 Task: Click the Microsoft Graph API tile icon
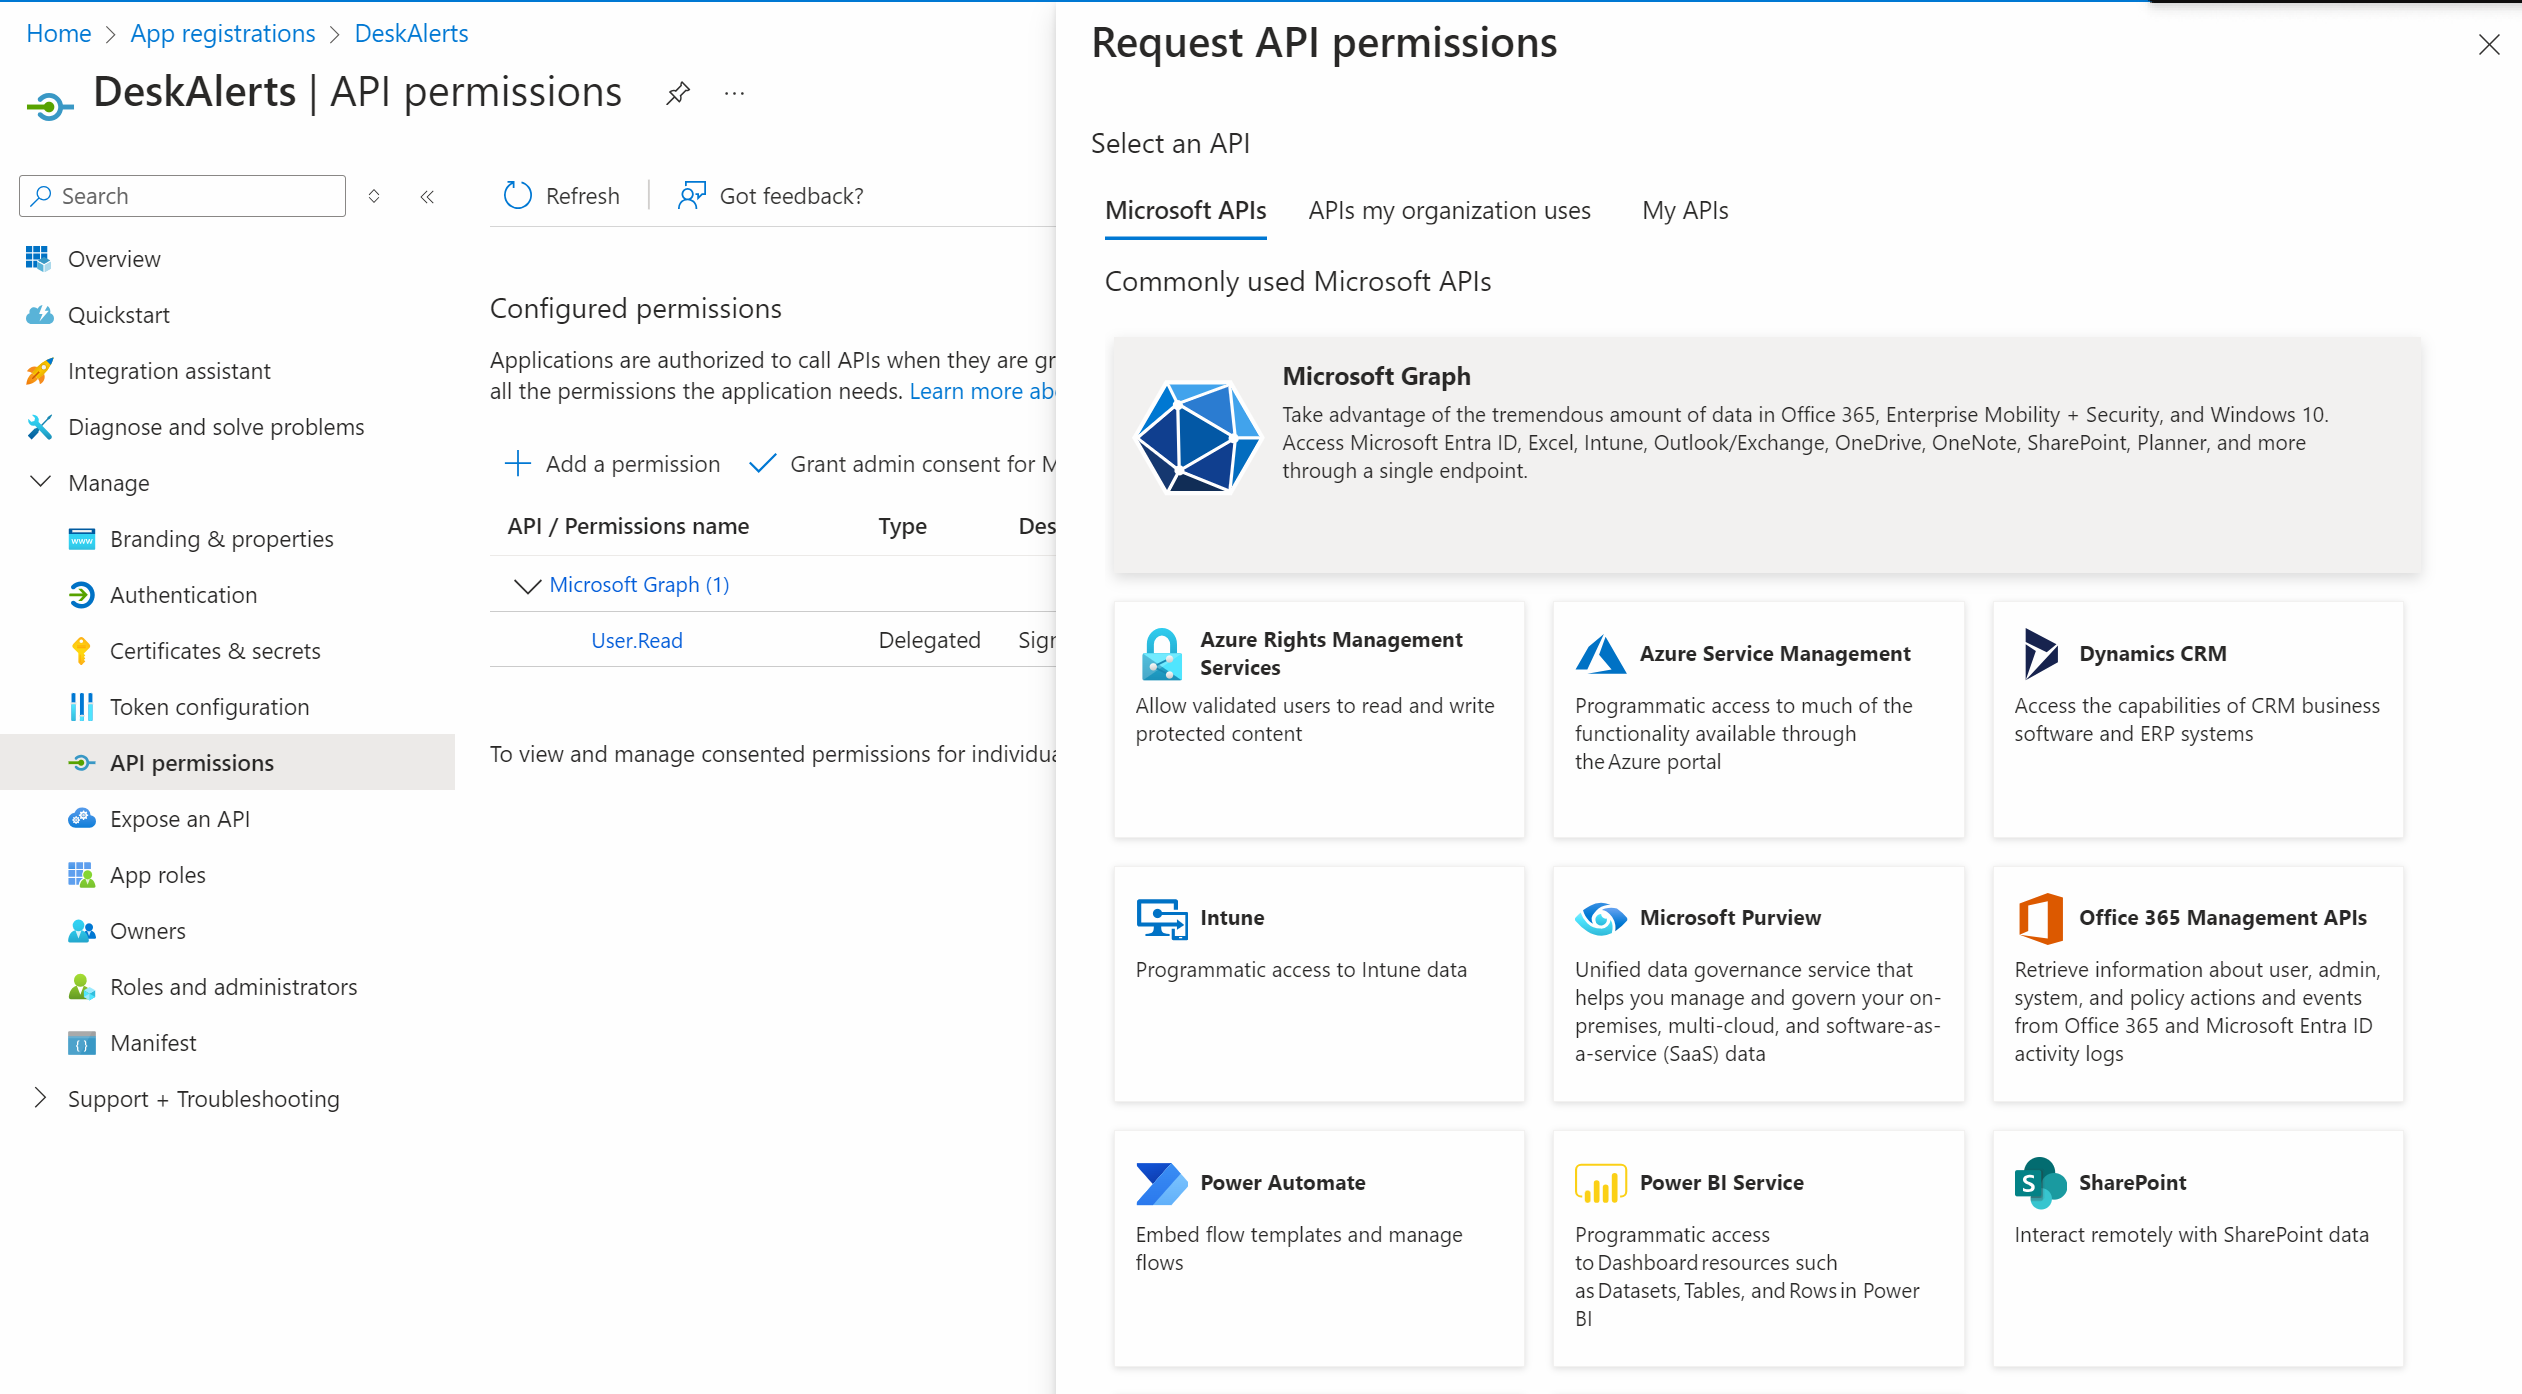(1197, 438)
